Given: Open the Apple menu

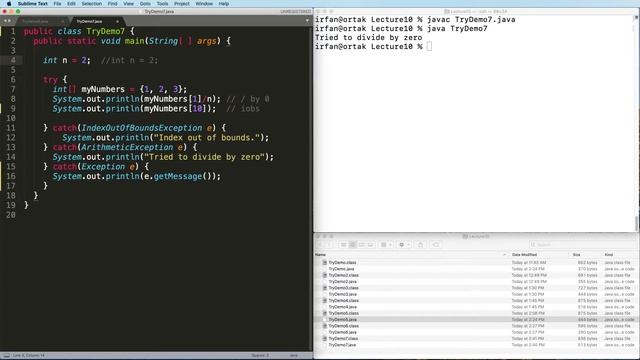Looking at the screenshot, I should click(9, 4).
